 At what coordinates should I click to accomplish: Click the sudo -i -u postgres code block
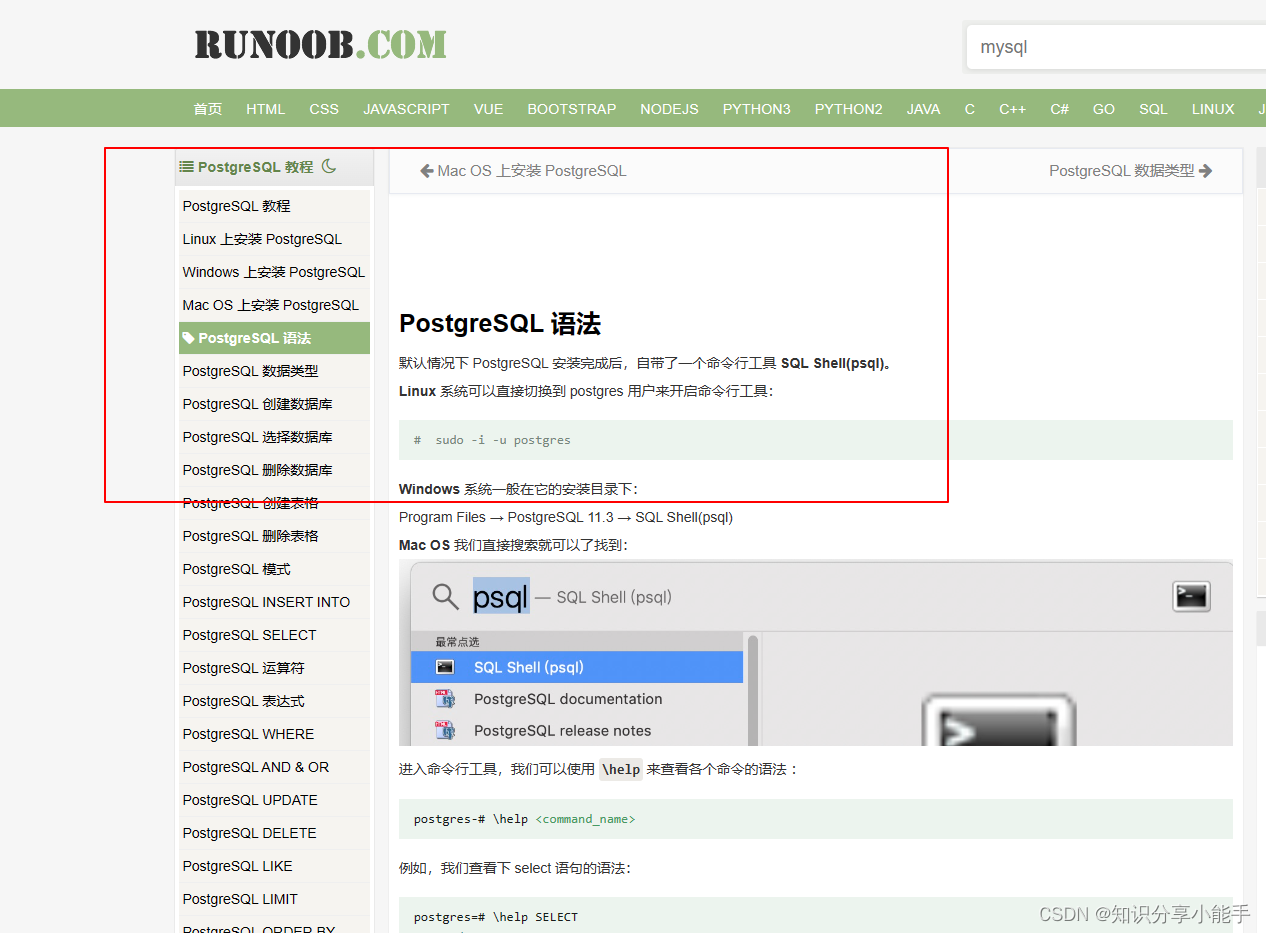815,440
